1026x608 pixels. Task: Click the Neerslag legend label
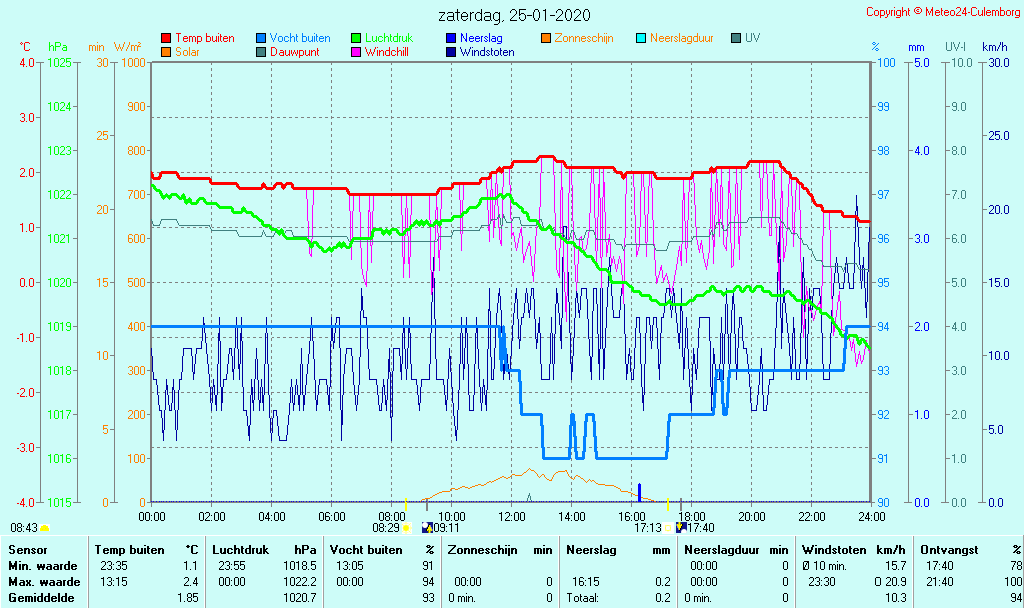pyautogui.click(x=482, y=39)
